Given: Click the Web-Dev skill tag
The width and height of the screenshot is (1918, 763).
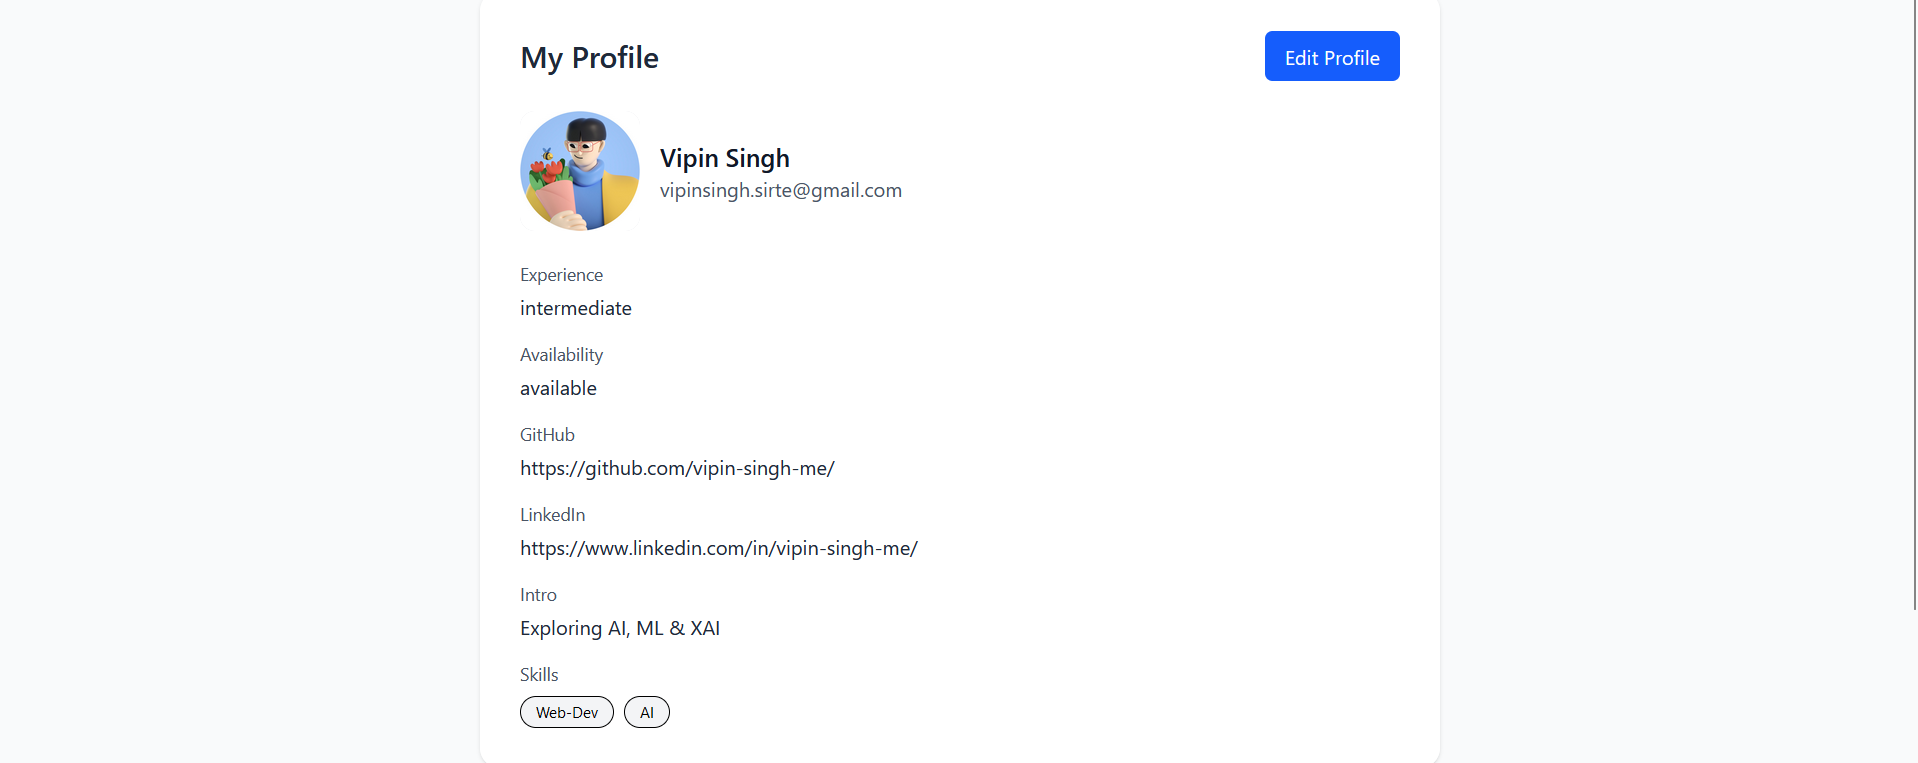Looking at the screenshot, I should tap(567, 712).
